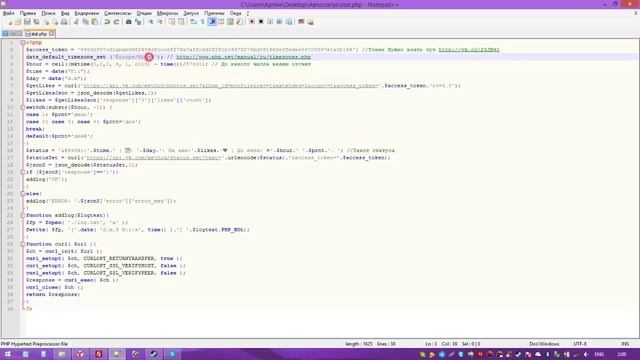Image resolution: width=640 pixels, height=360 pixels.
Task: Toggle synchronized vertical scrolling
Action: pos(172,22)
